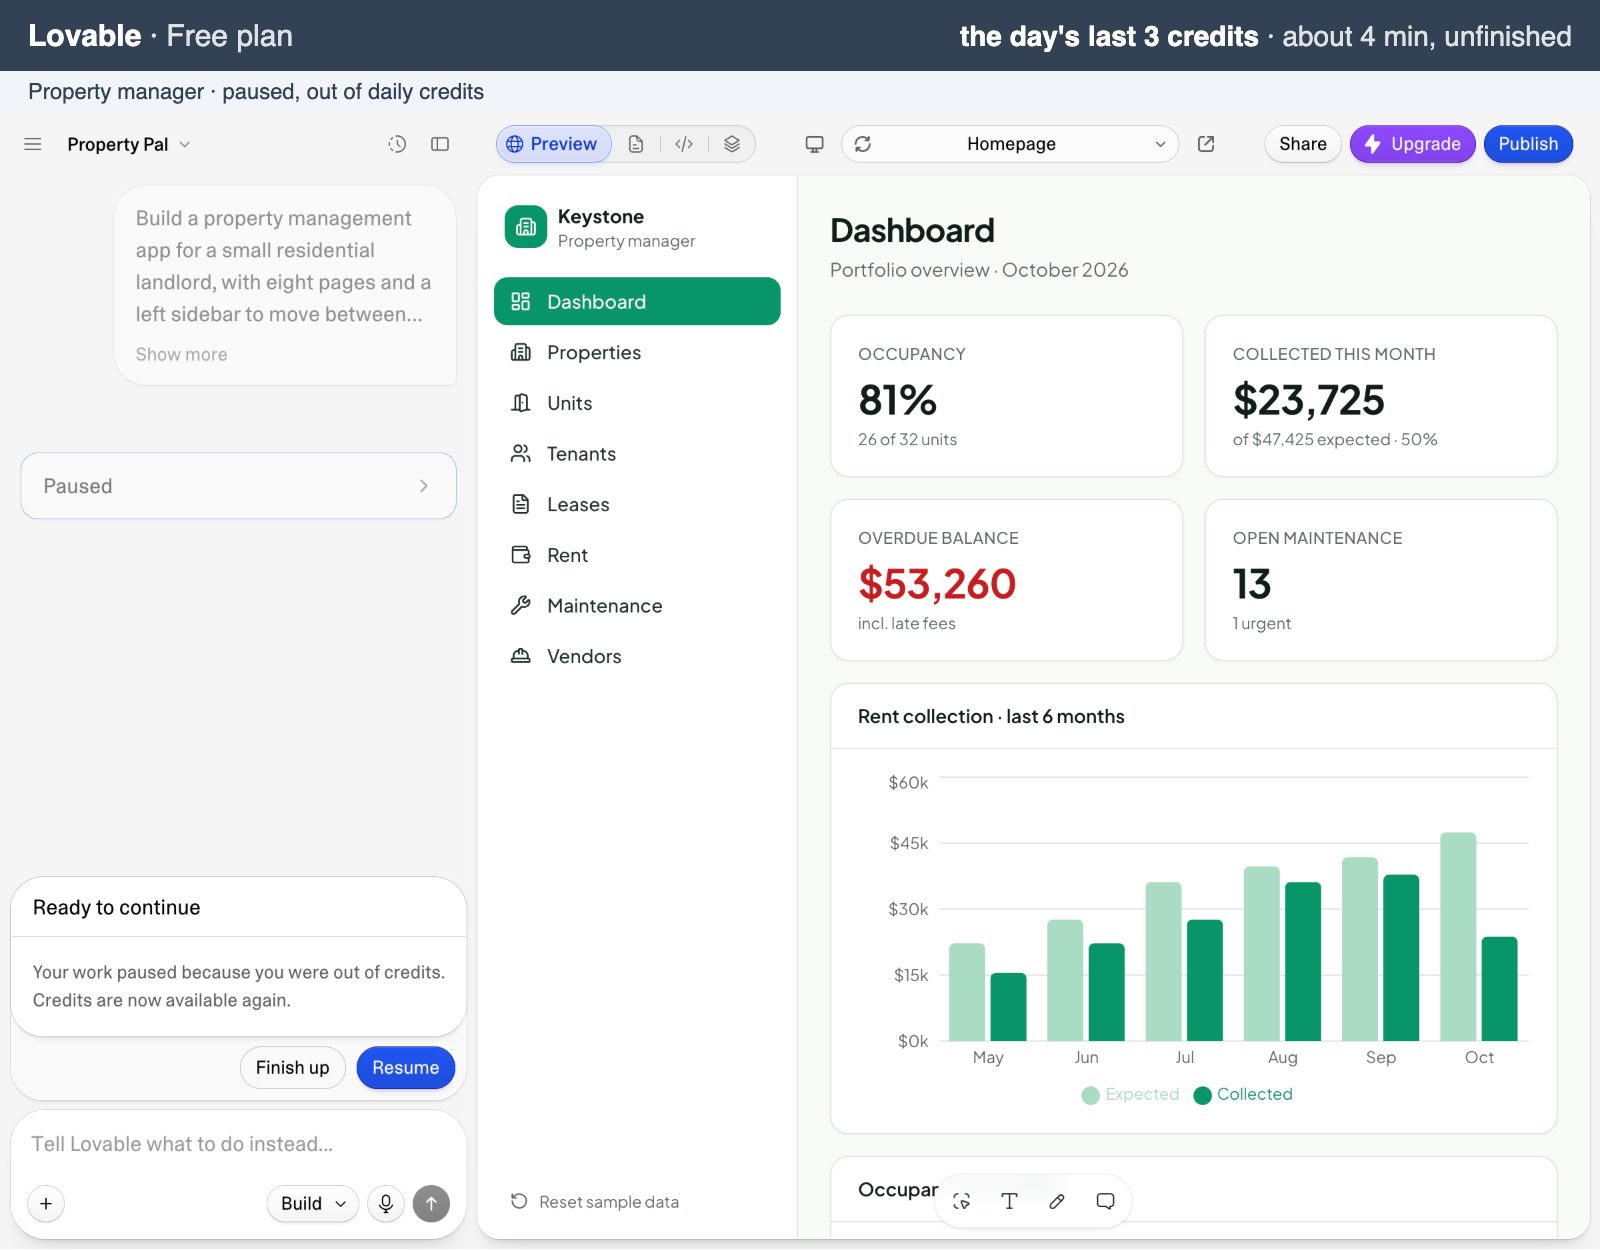Open the Homepage route dropdown
1600x1250 pixels.
[1011, 144]
